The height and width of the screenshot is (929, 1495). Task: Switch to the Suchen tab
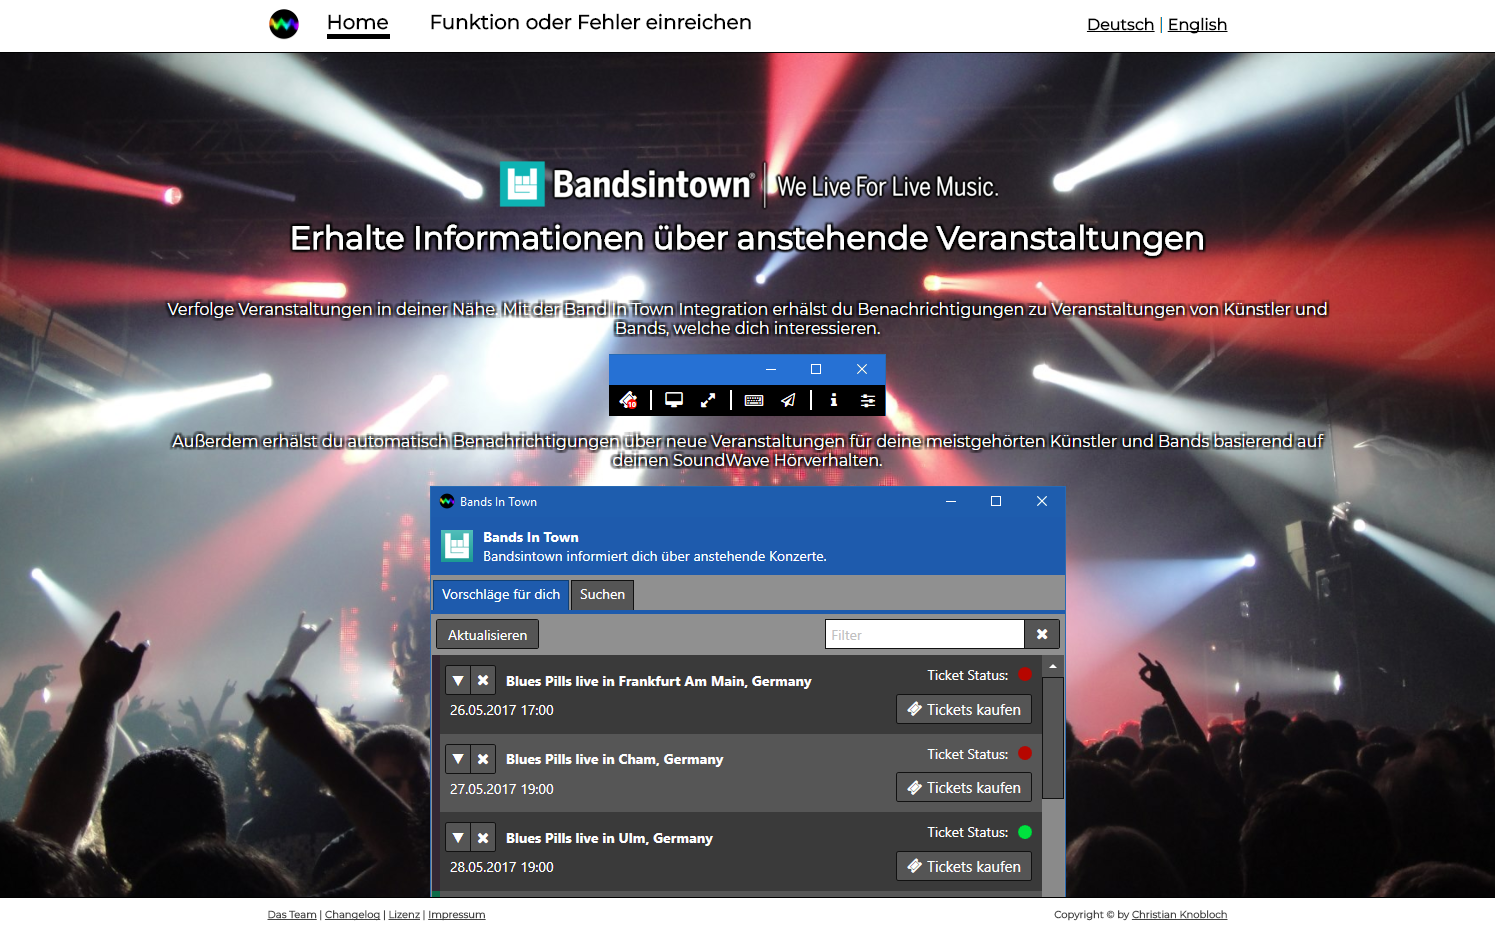pos(602,594)
